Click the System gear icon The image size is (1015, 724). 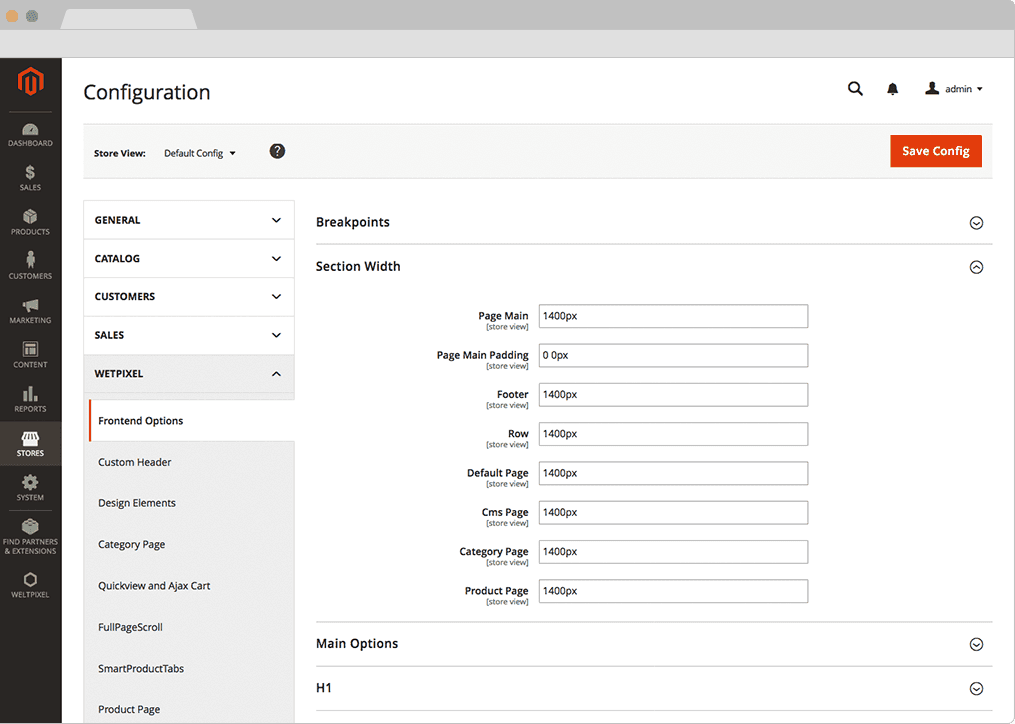[x=30, y=487]
